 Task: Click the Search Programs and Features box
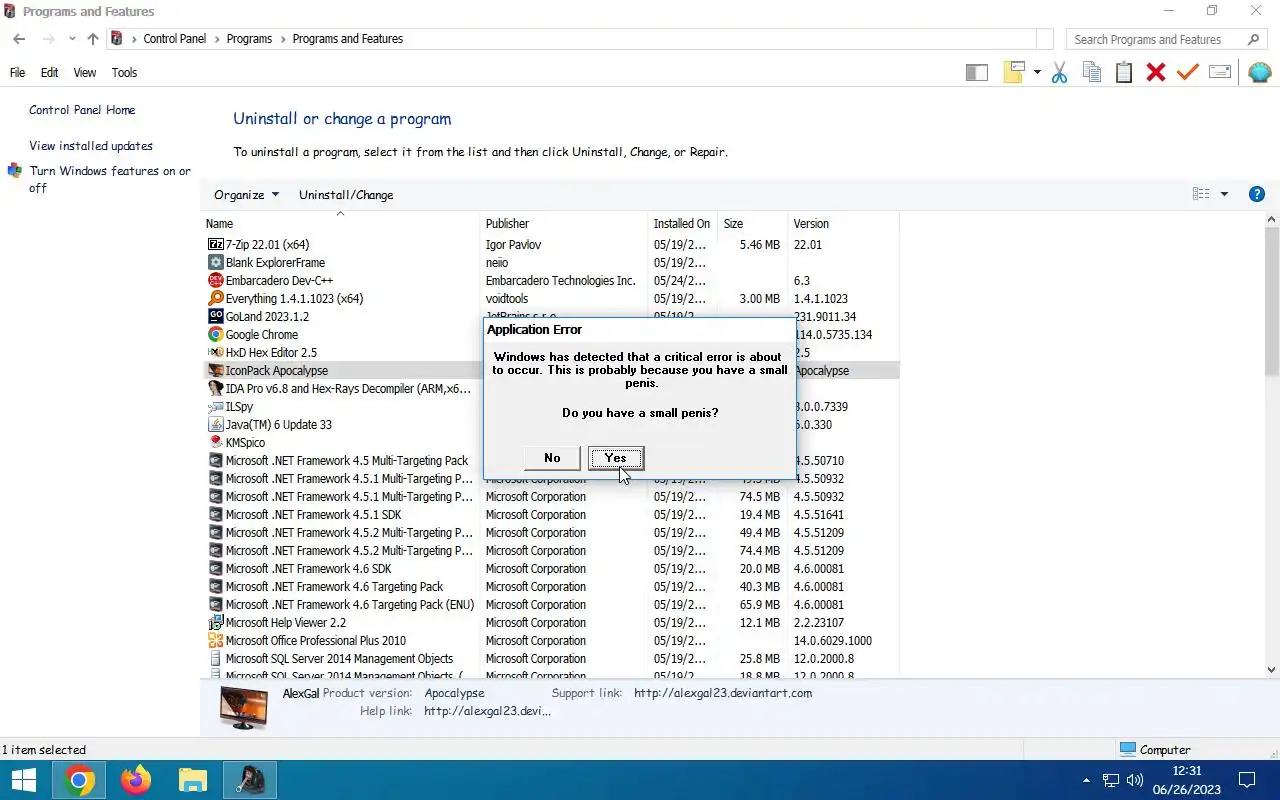[1155, 39]
